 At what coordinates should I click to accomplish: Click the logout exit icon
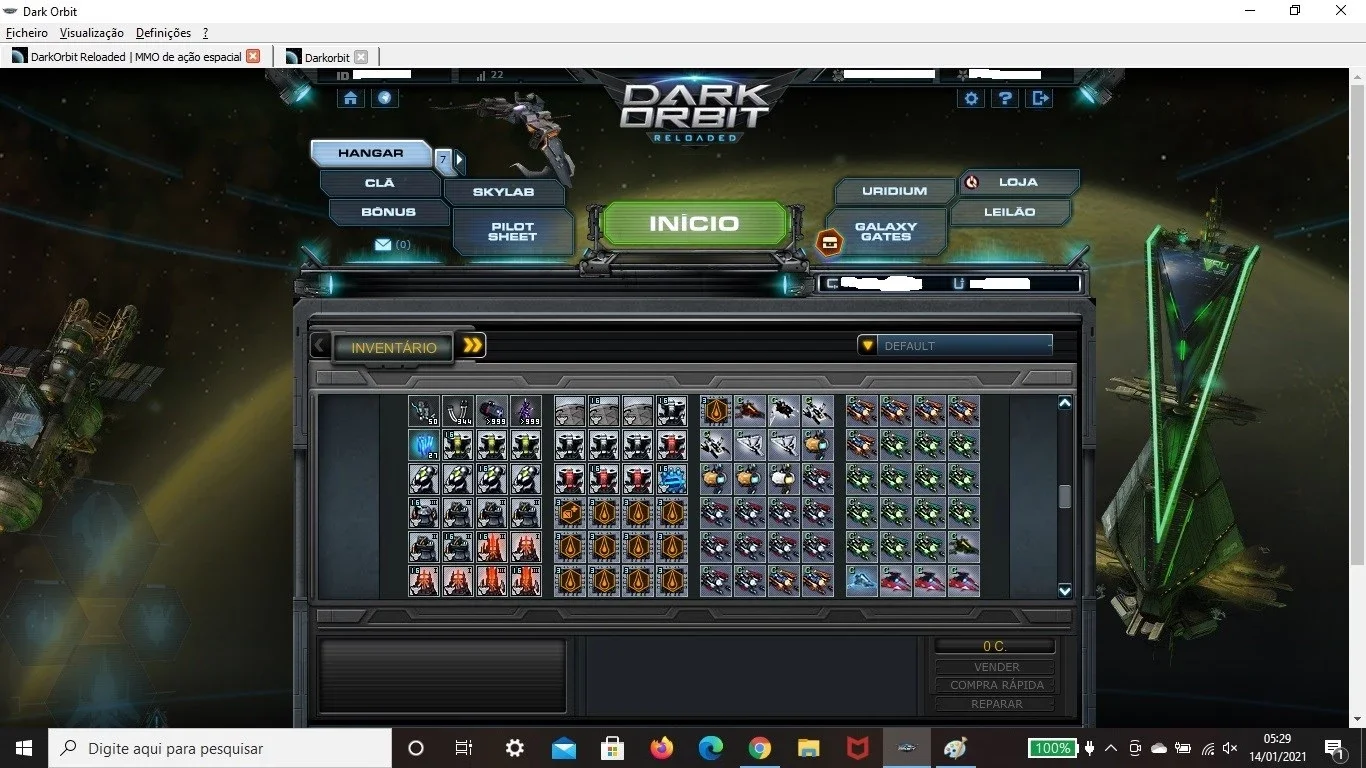[1040, 98]
